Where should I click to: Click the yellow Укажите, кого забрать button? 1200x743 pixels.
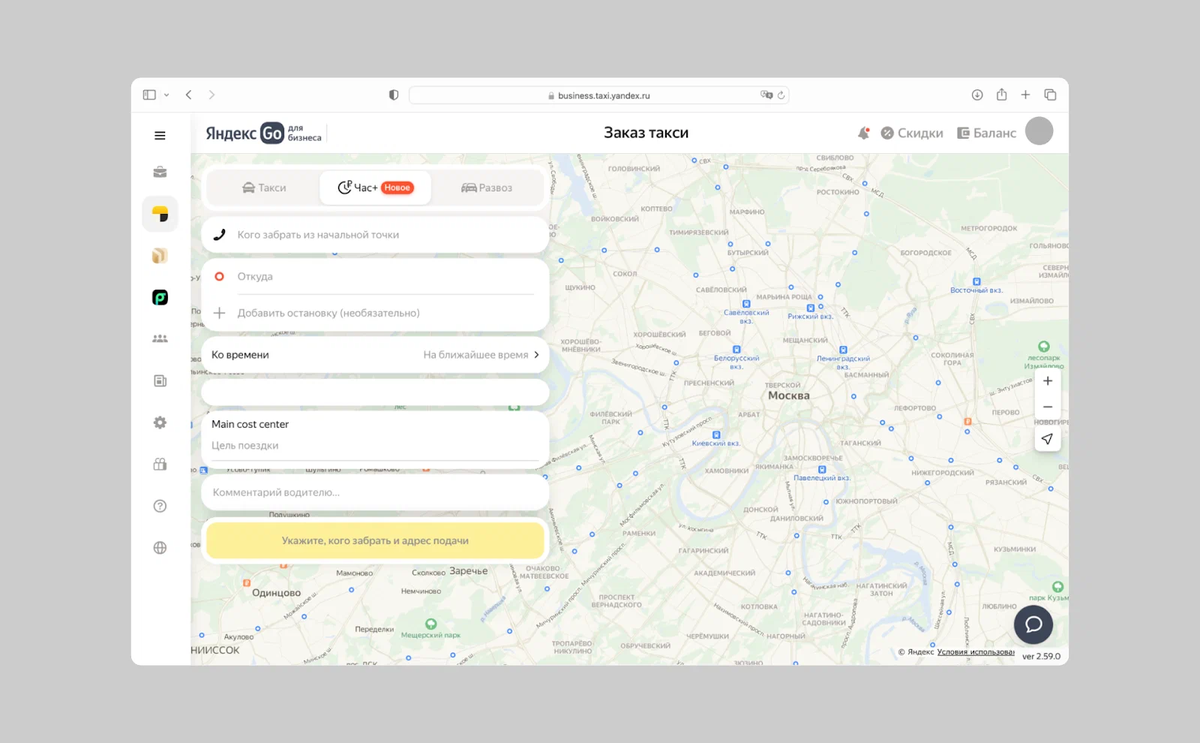coord(375,541)
